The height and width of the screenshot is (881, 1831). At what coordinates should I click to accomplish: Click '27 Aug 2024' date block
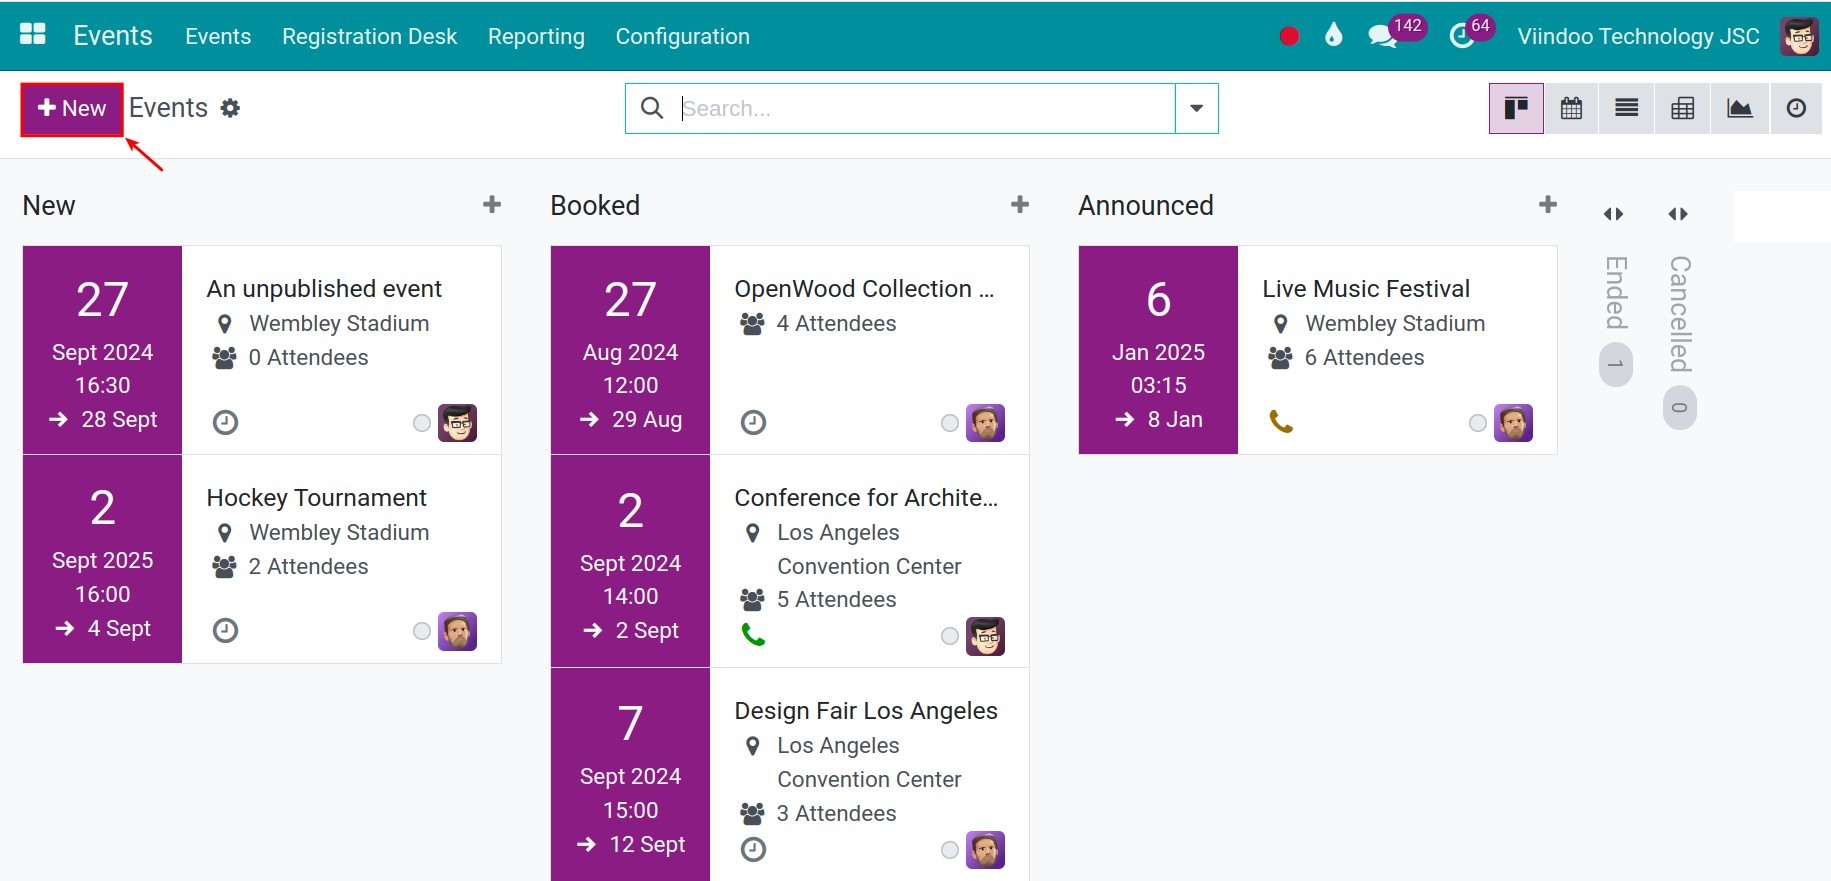point(630,350)
